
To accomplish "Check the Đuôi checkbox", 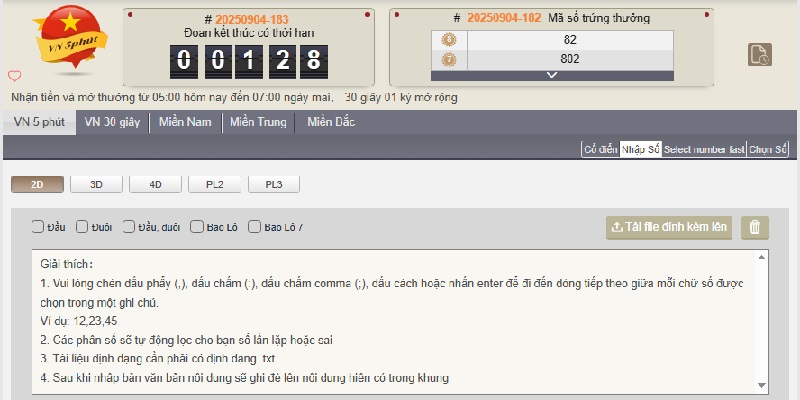I will pos(82,227).
